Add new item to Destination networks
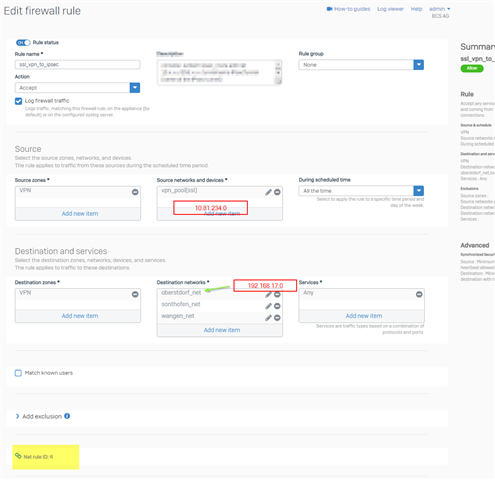 point(222,330)
